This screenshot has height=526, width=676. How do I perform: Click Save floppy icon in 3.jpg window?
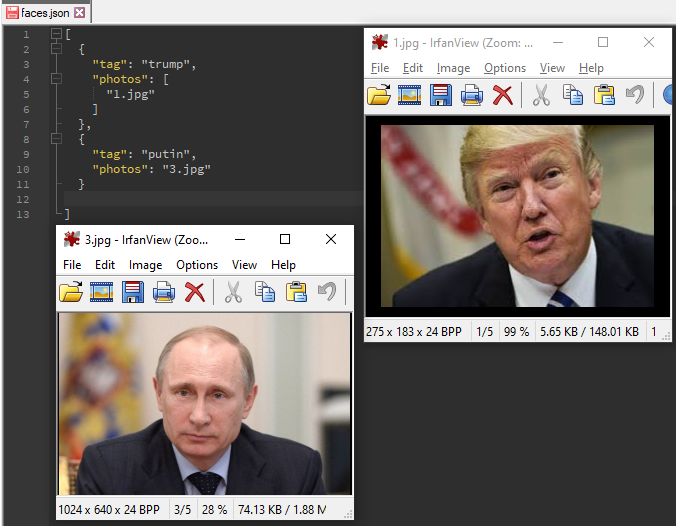133,292
